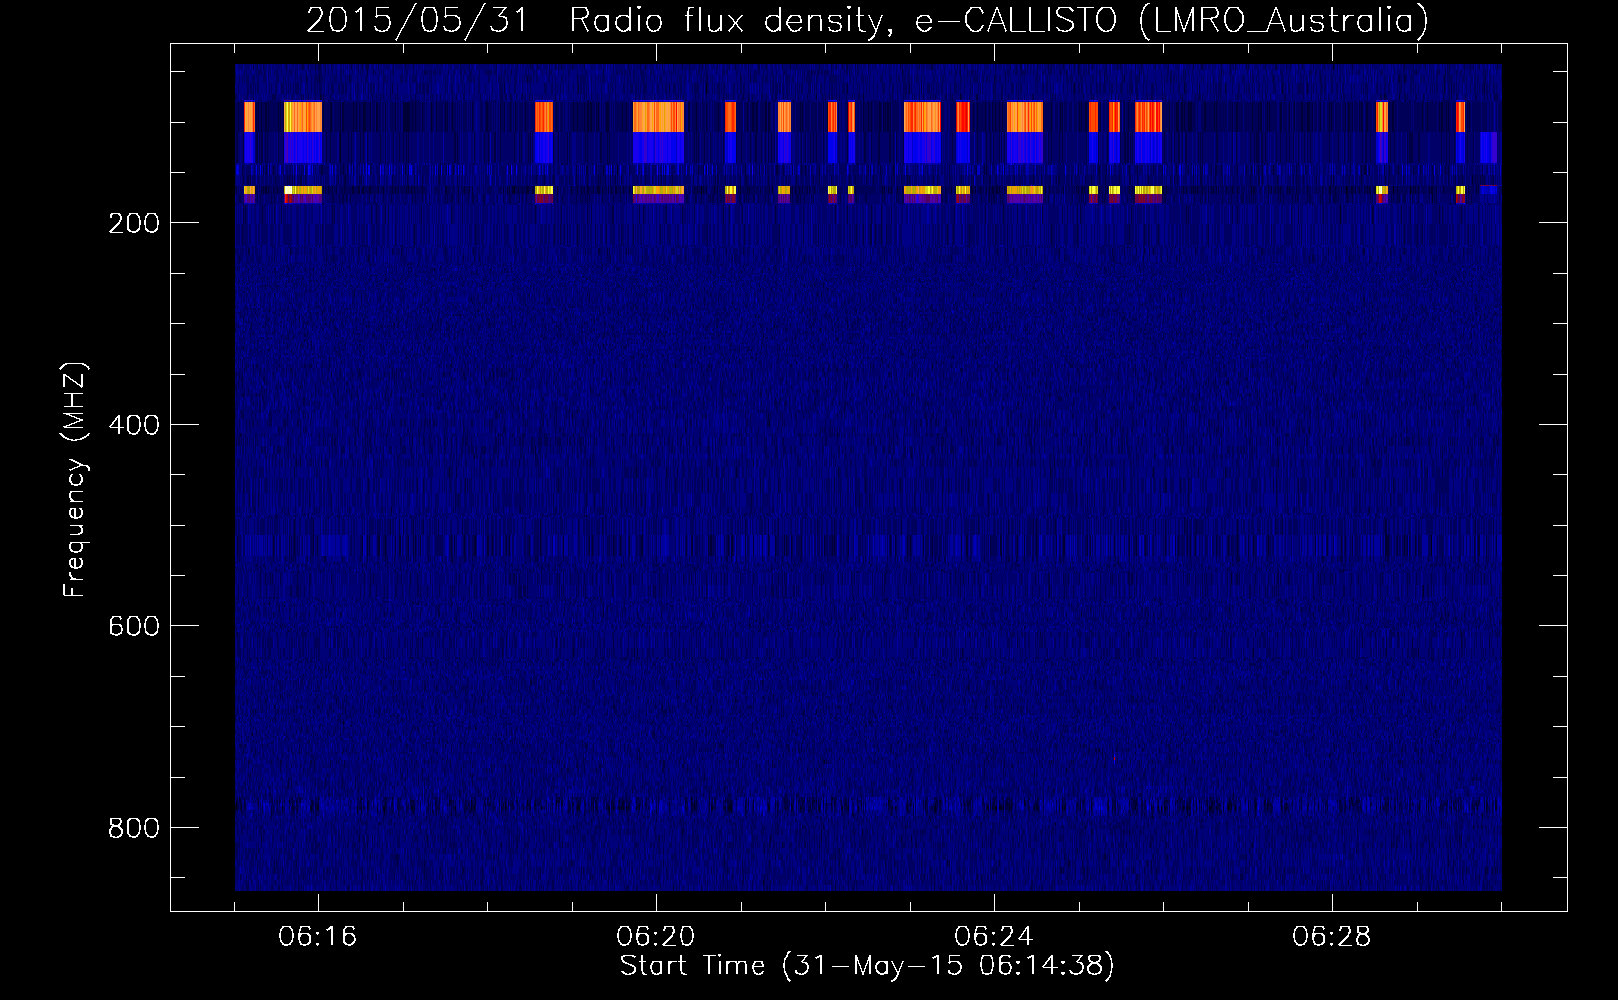This screenshot has width=1618, height=1000.
Task: Click the 800 frequency tick label
Action: (134, 828)
